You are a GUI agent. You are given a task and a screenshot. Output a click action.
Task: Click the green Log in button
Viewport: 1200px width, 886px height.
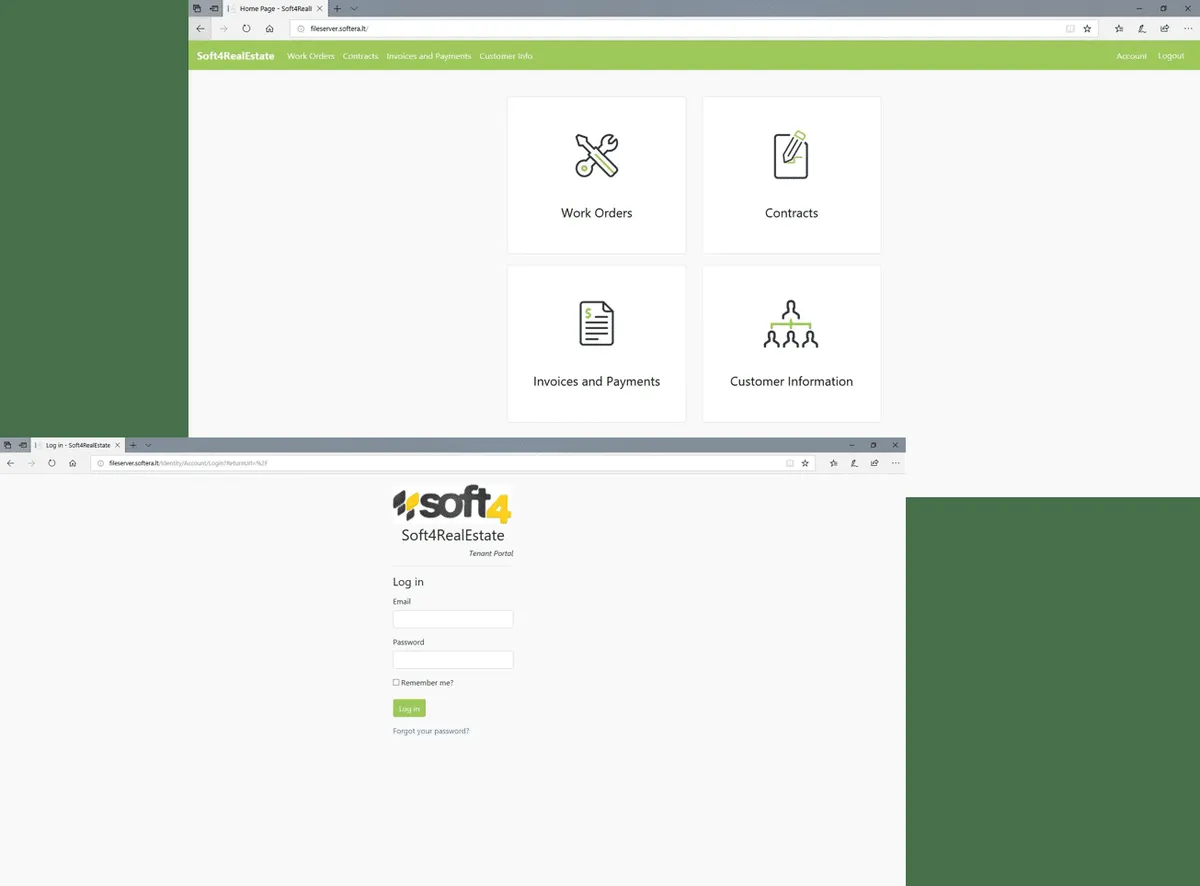pos(409,708)
